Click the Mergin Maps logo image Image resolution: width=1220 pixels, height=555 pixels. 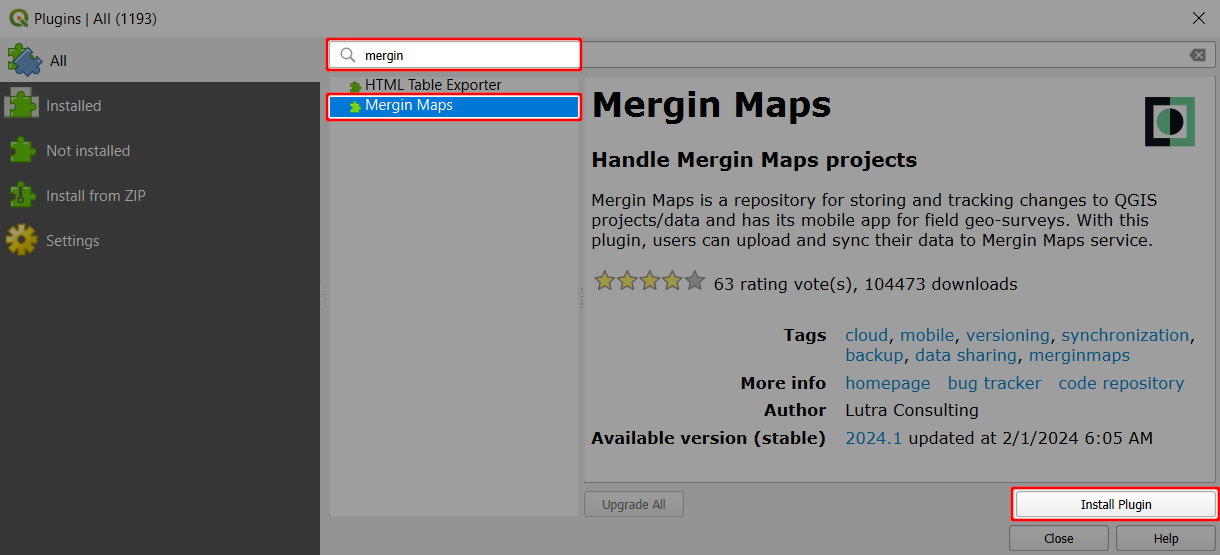click(x=1170, y=122)
